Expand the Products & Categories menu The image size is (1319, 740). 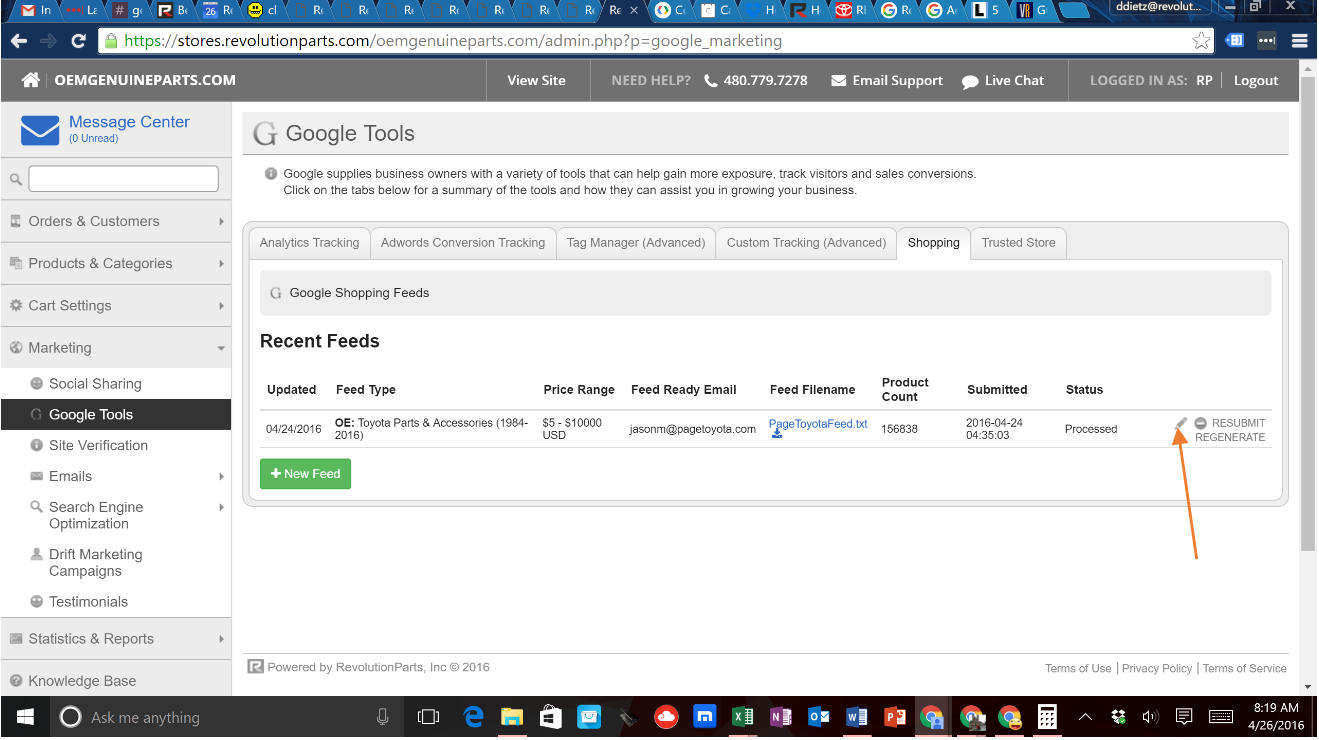coord(116,263)
